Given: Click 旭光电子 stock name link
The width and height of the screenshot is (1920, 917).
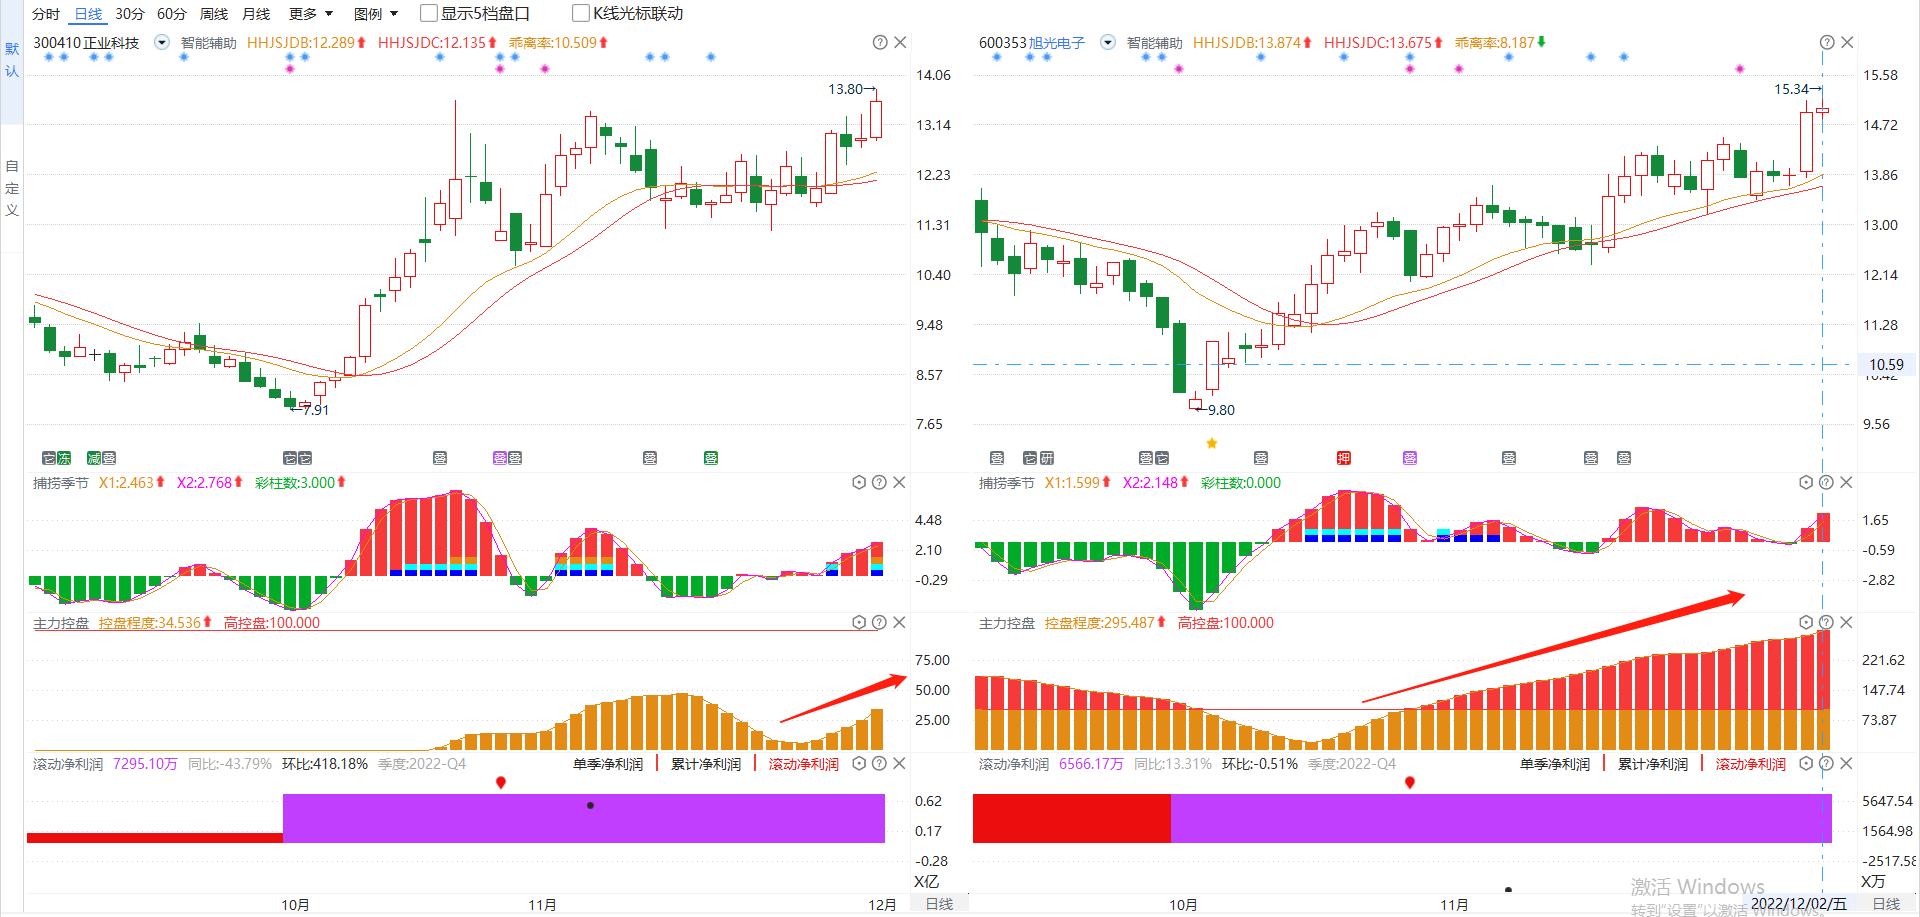Looking at the screenshot, I should coord(1057,43).
